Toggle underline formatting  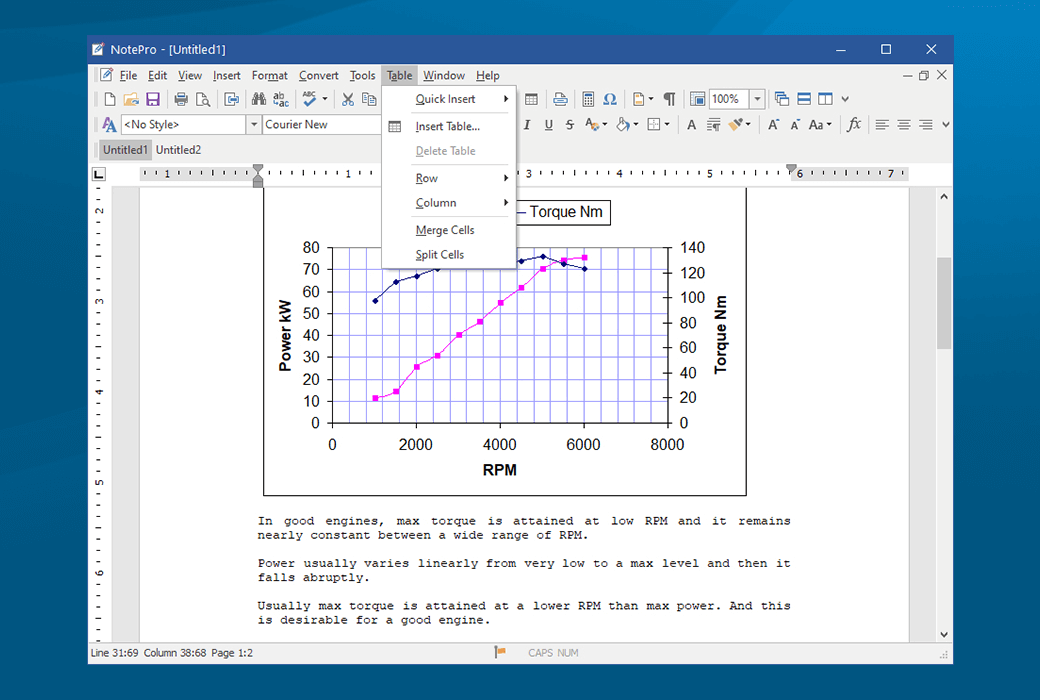click(x=549, y=125)
